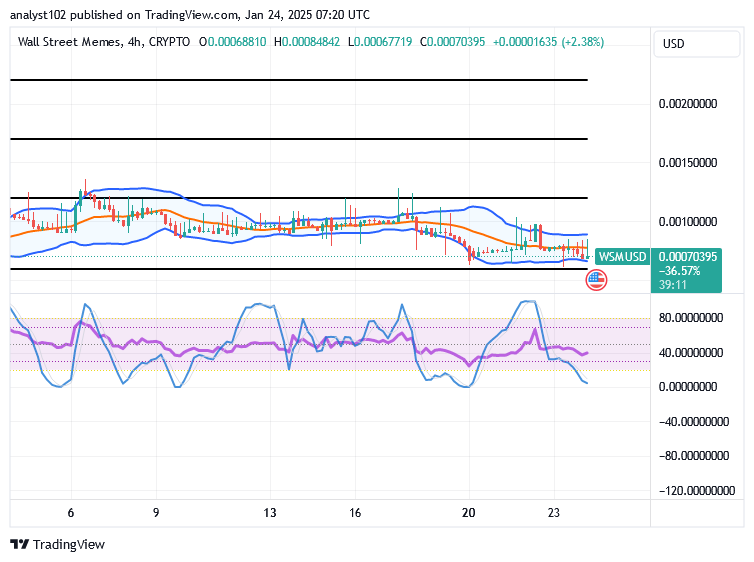754x562 pixels.
Task: Click the high value 0.00084842
Action: click(311, 42)
